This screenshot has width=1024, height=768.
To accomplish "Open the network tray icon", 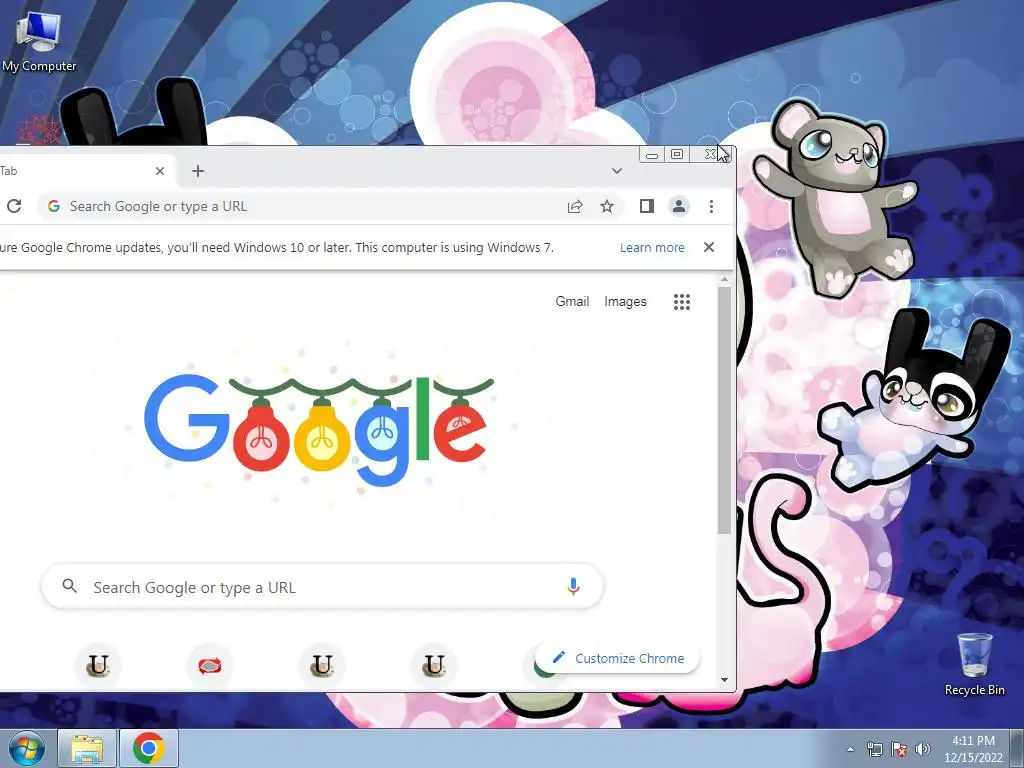I will (x=874, y=749).
